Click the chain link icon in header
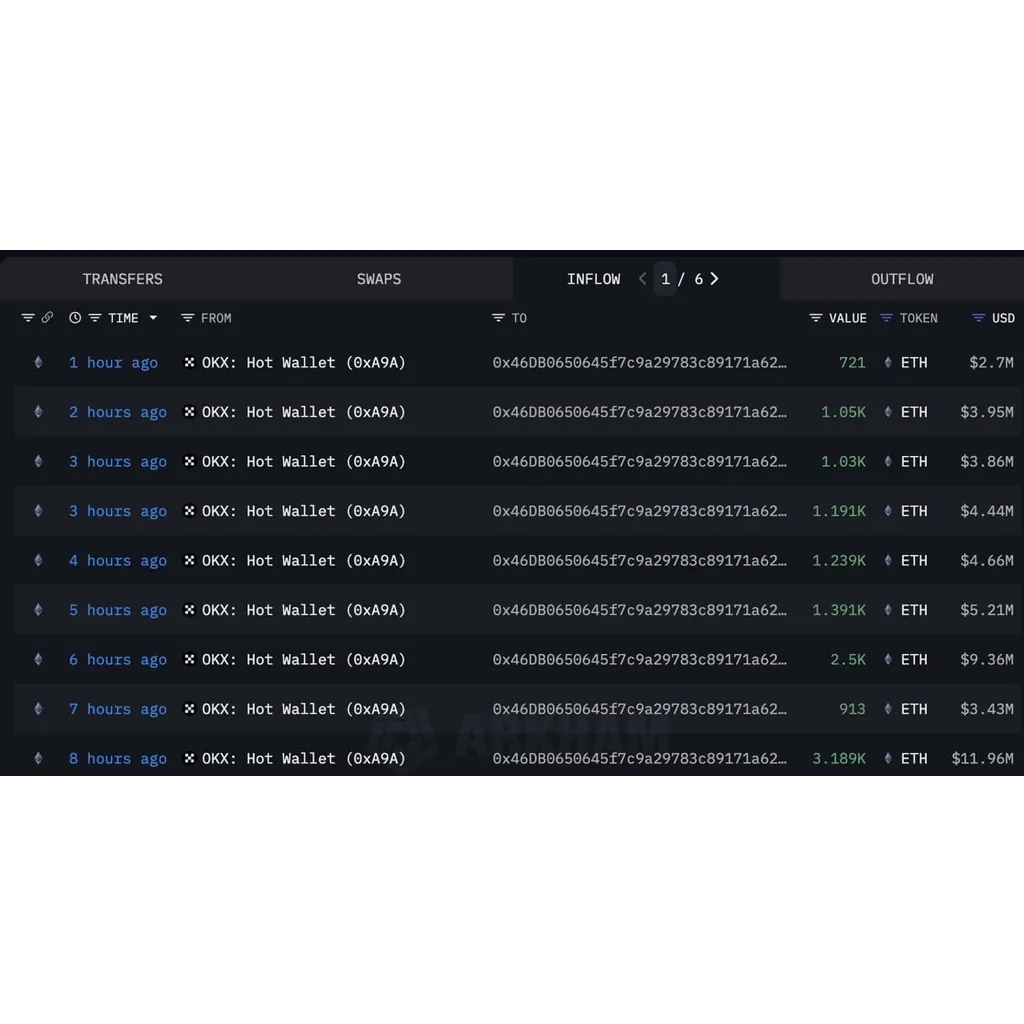Viewport: 1024px width, 1024px height. pos(47,317)
